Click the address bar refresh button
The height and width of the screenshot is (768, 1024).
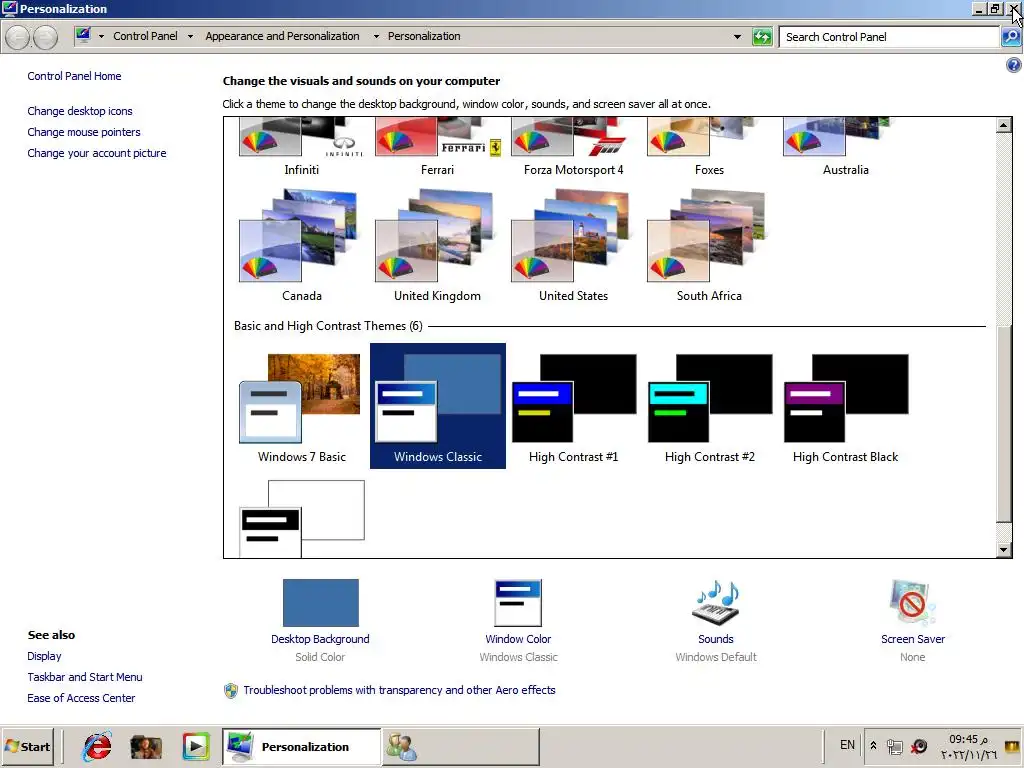tap(761, 37)
